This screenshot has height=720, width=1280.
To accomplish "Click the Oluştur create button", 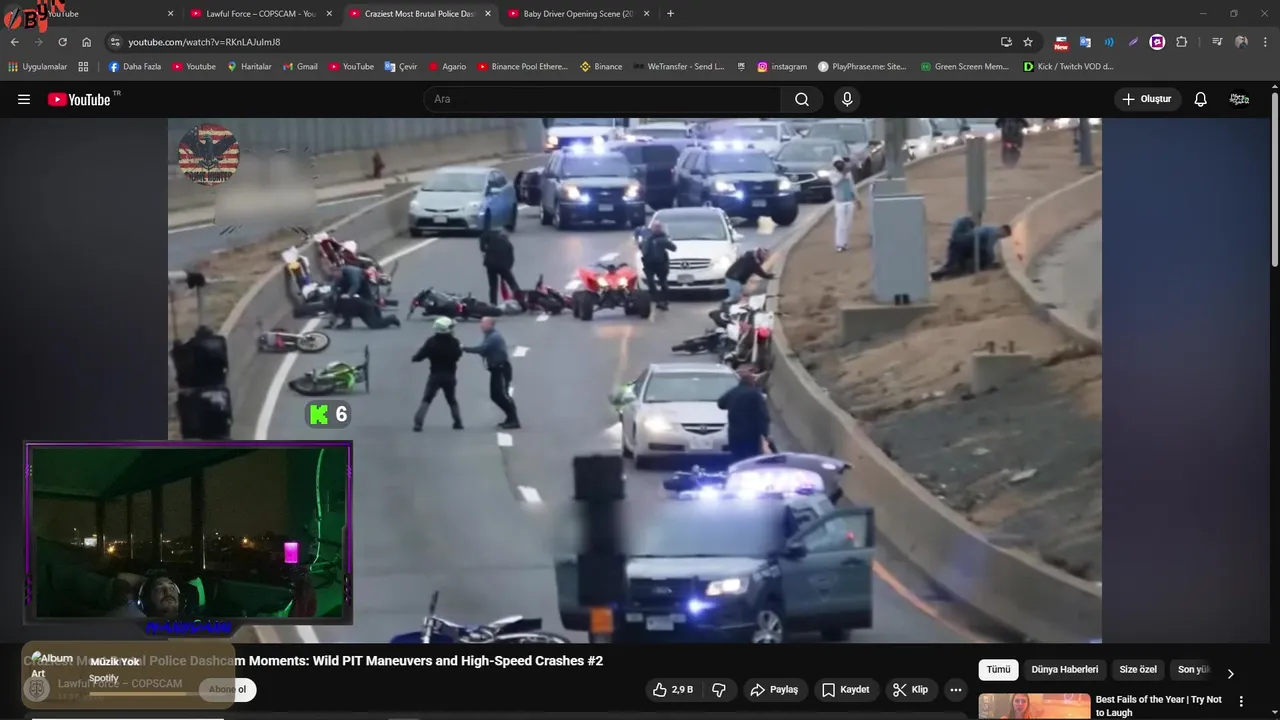I will [x=1147, y=99].
